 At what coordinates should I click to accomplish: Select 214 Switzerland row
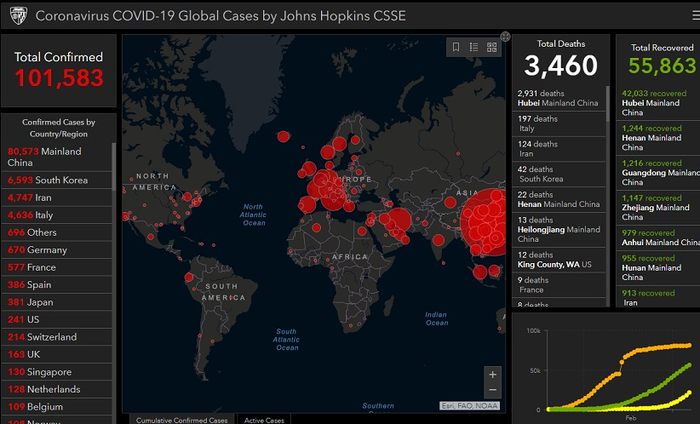(56, 337)
